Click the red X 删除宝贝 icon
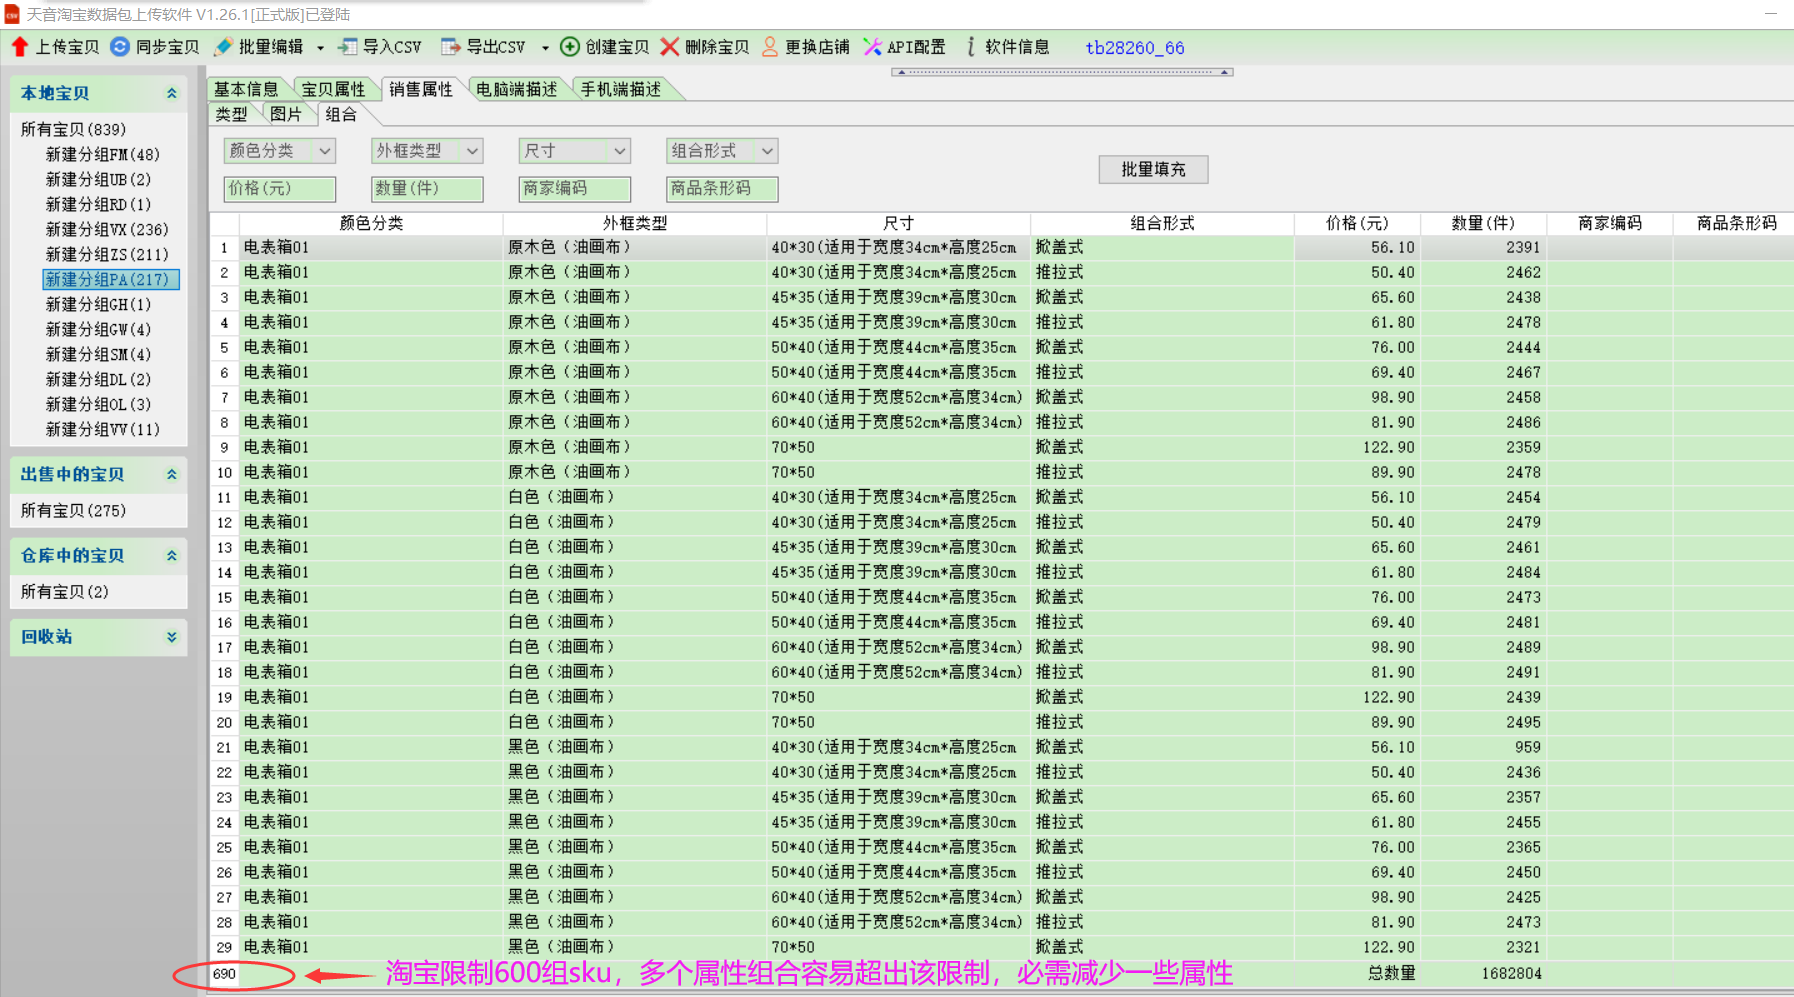Viewport: 1794px width, 997px height. pos(669,47)
